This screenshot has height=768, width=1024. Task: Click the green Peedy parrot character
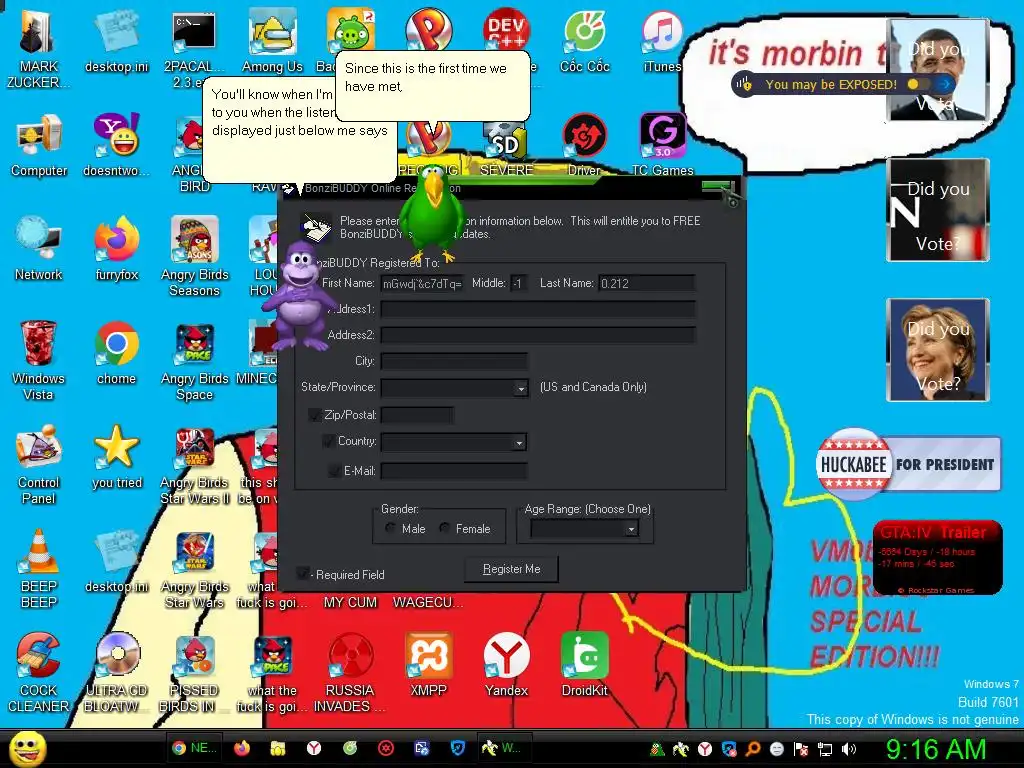432,213
